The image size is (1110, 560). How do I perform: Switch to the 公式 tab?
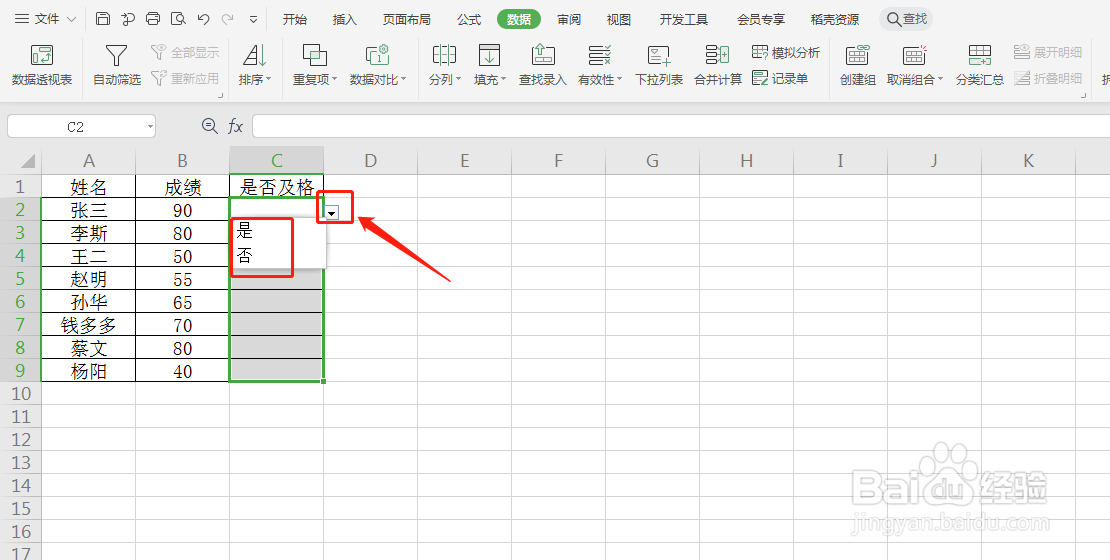click(x=469, y=19)
